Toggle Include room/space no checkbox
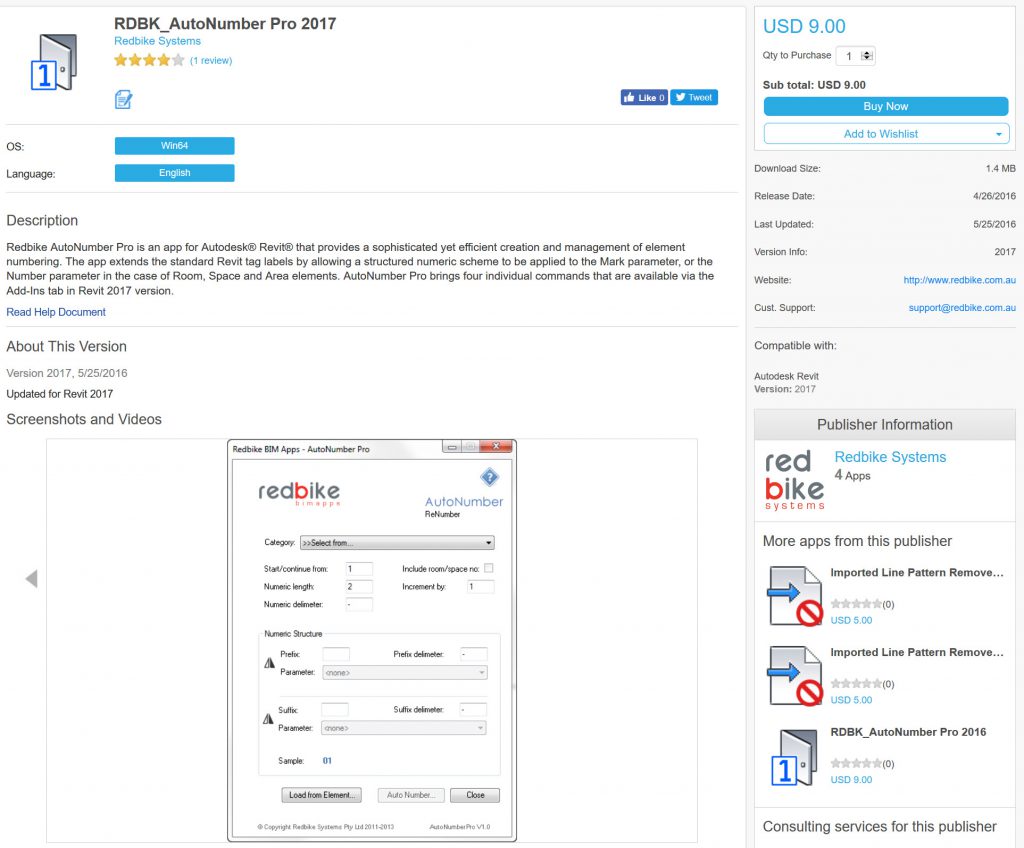The height and width of the screenshot is (848, 1024). (489, 568)
